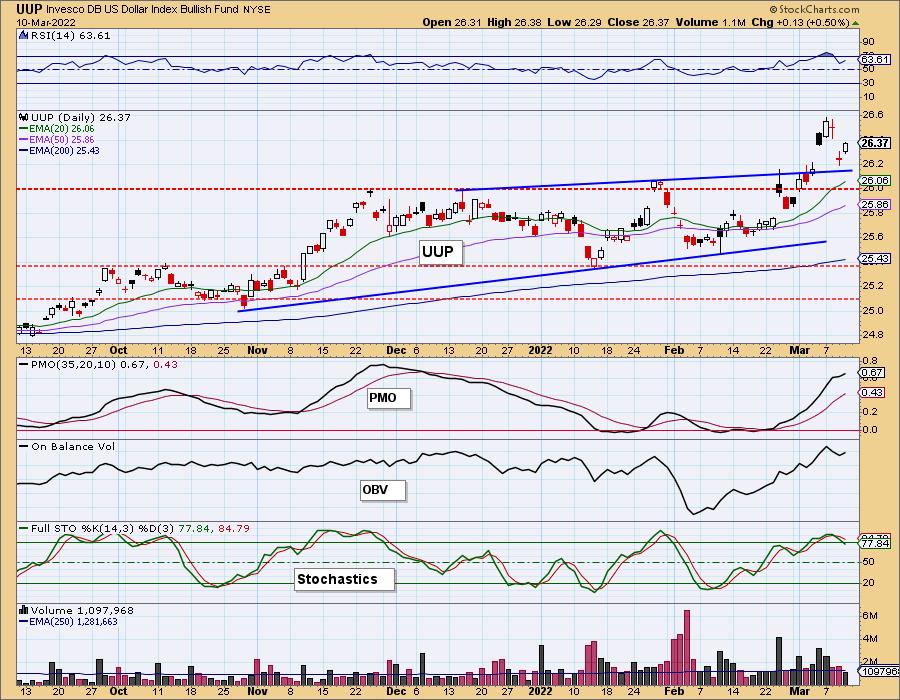Image resolution: width=900 pixels, height=700 pixels.
Task: Click the OBV annotation box
Action: pyautogui.click(x=382, y=490)
